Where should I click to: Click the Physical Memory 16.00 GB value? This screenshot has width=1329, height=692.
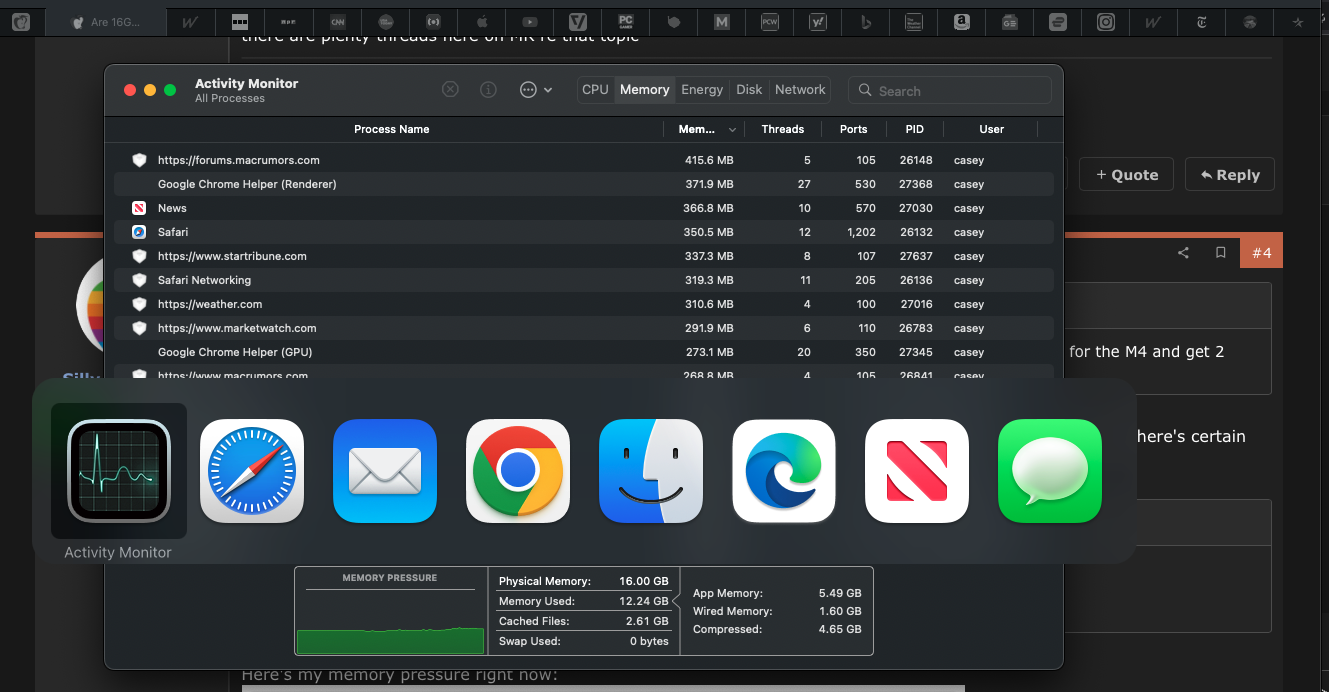[x=644, y=581]
